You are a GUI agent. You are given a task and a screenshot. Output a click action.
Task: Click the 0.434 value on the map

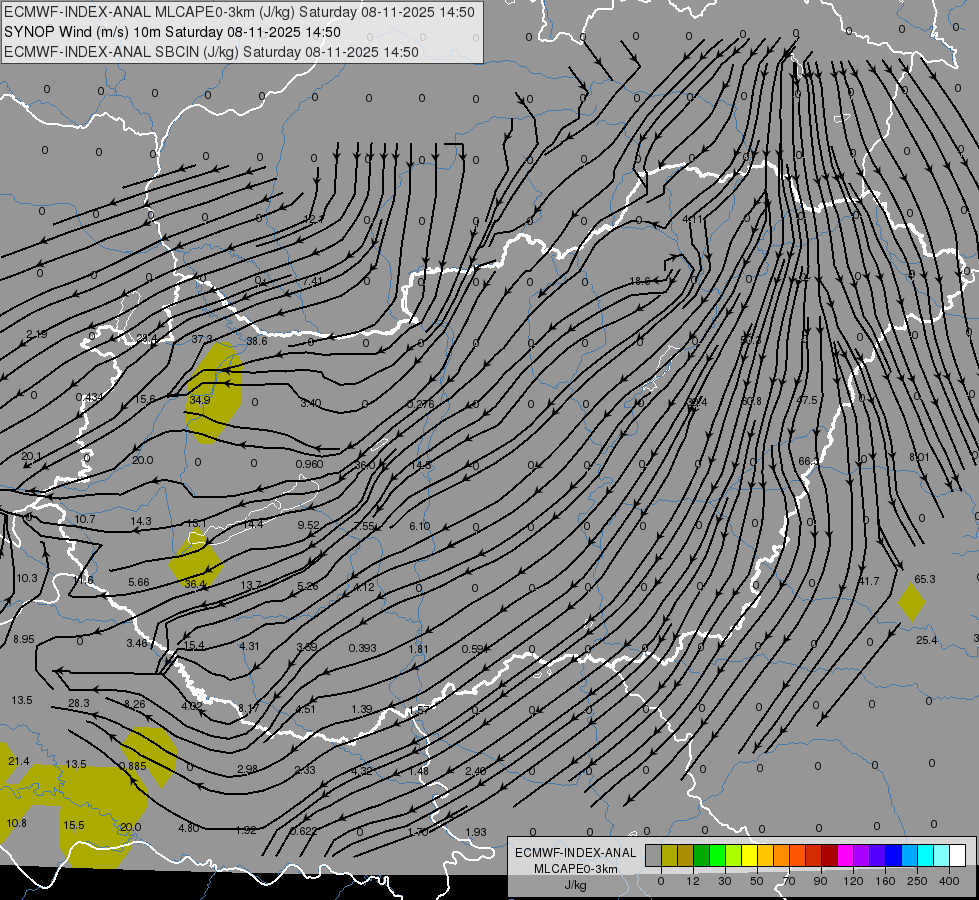click(x=90, y=397)
